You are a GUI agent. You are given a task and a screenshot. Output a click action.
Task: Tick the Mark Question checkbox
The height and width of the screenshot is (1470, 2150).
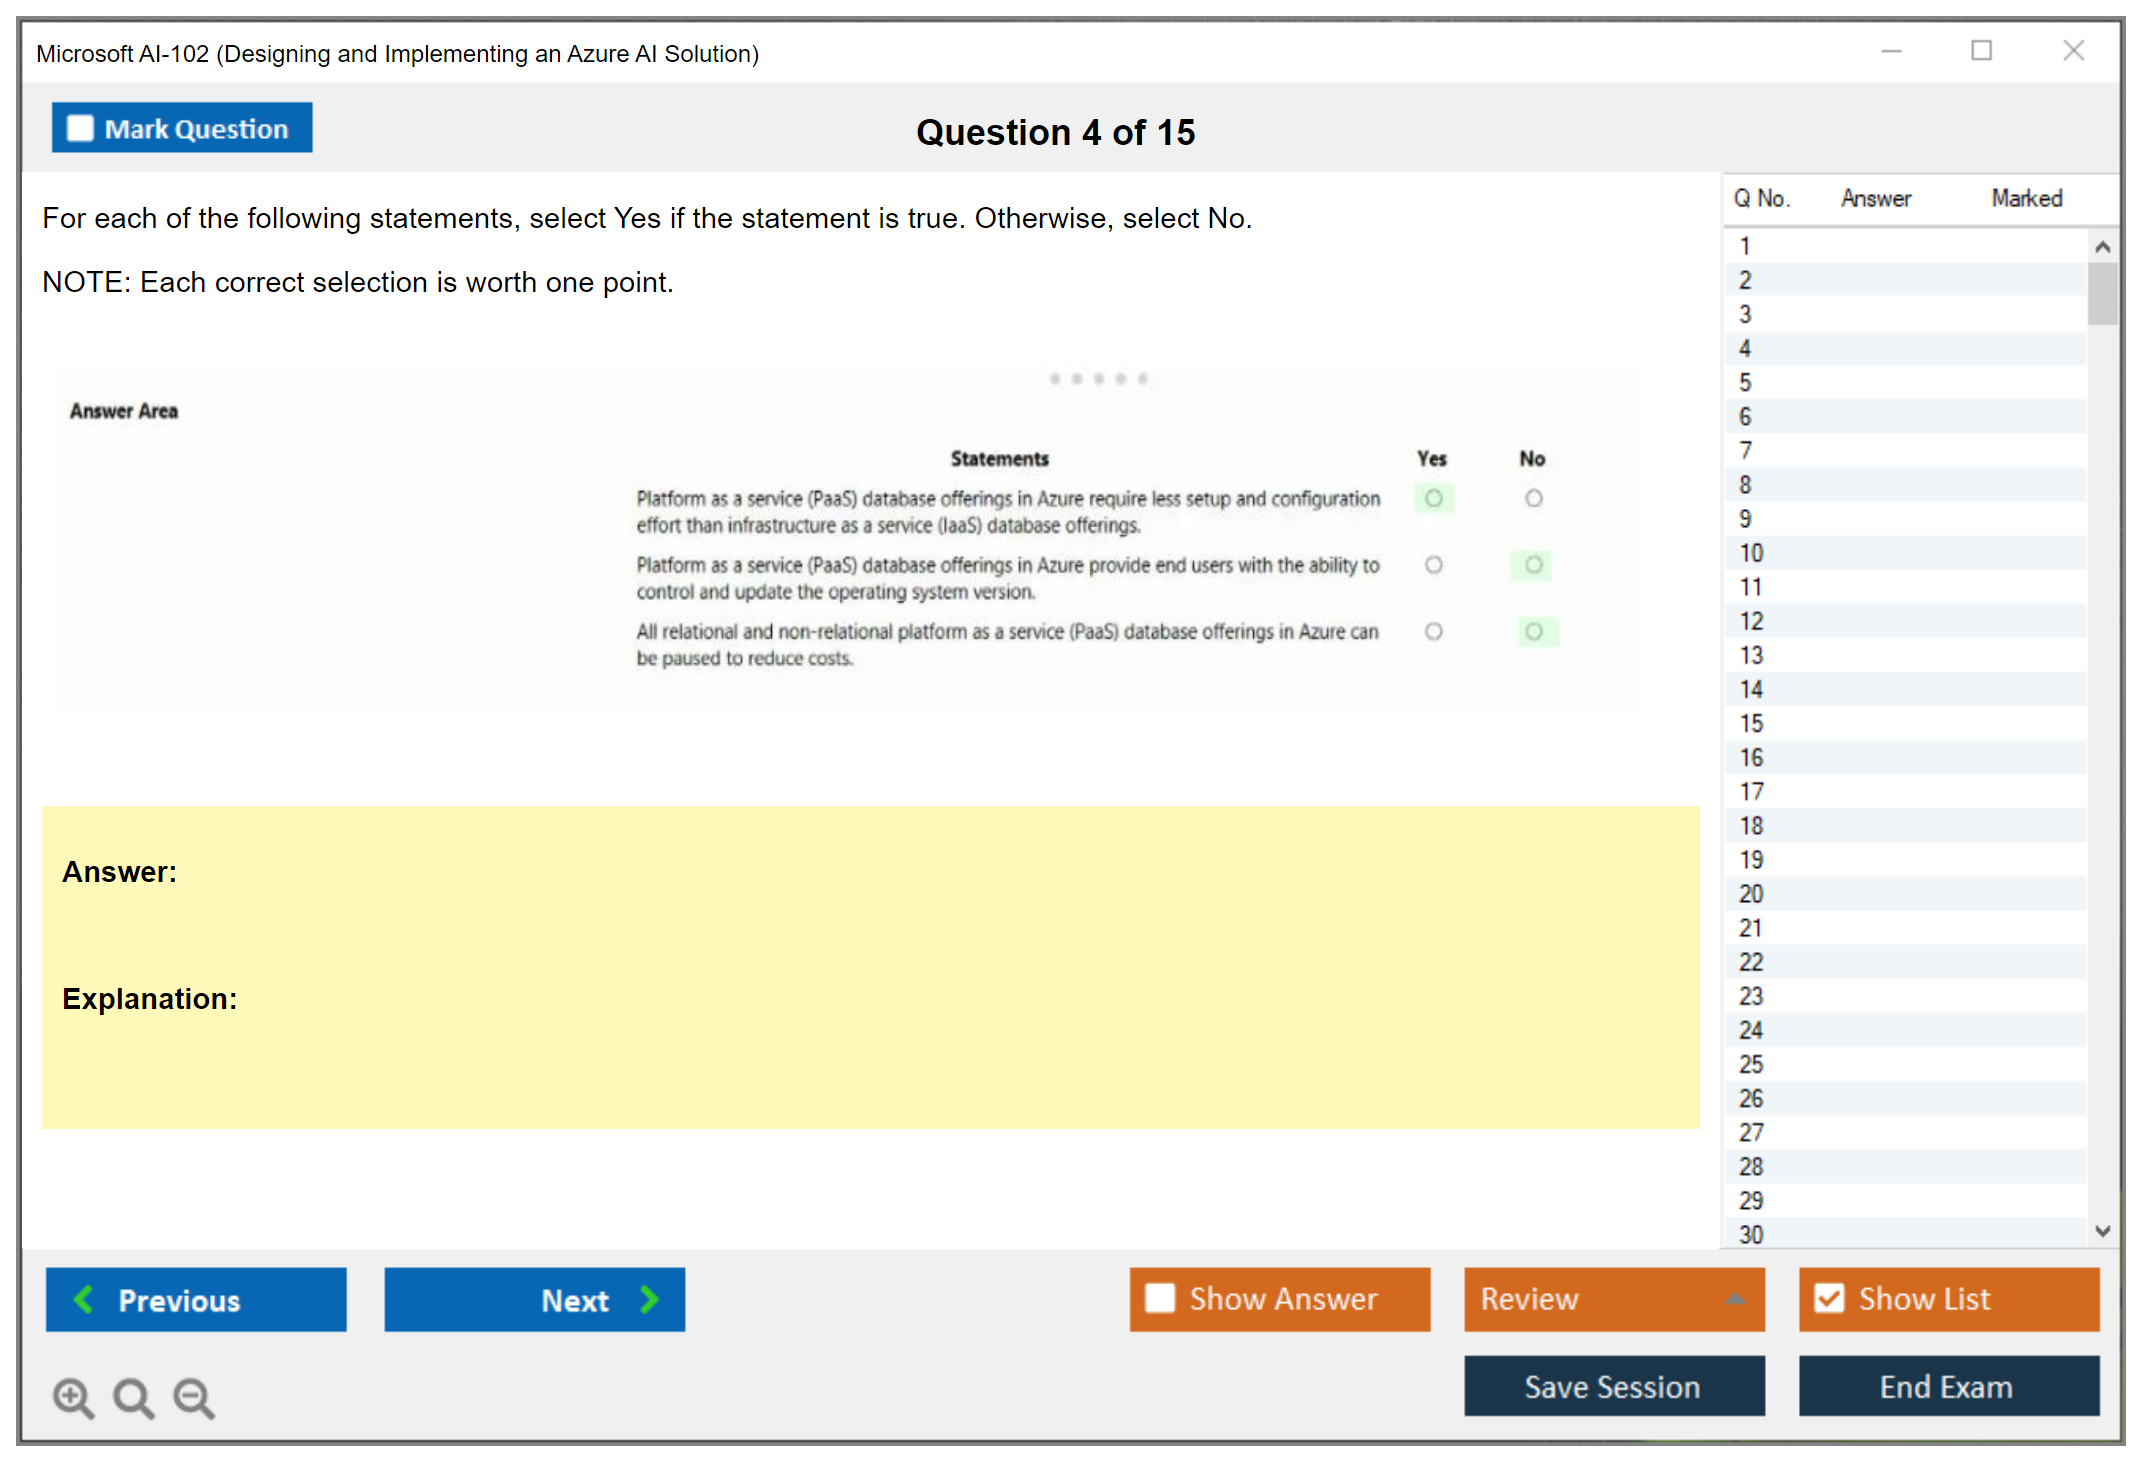80,129
